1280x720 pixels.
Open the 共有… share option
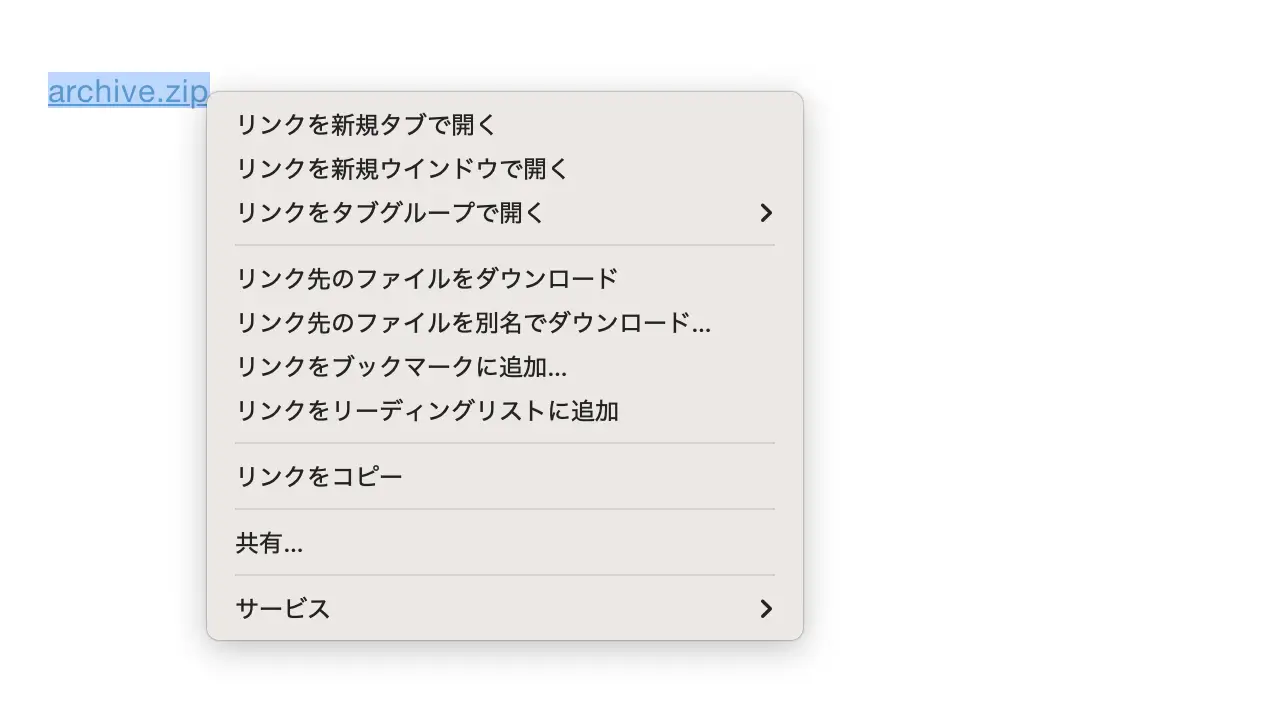coord(269,543)
